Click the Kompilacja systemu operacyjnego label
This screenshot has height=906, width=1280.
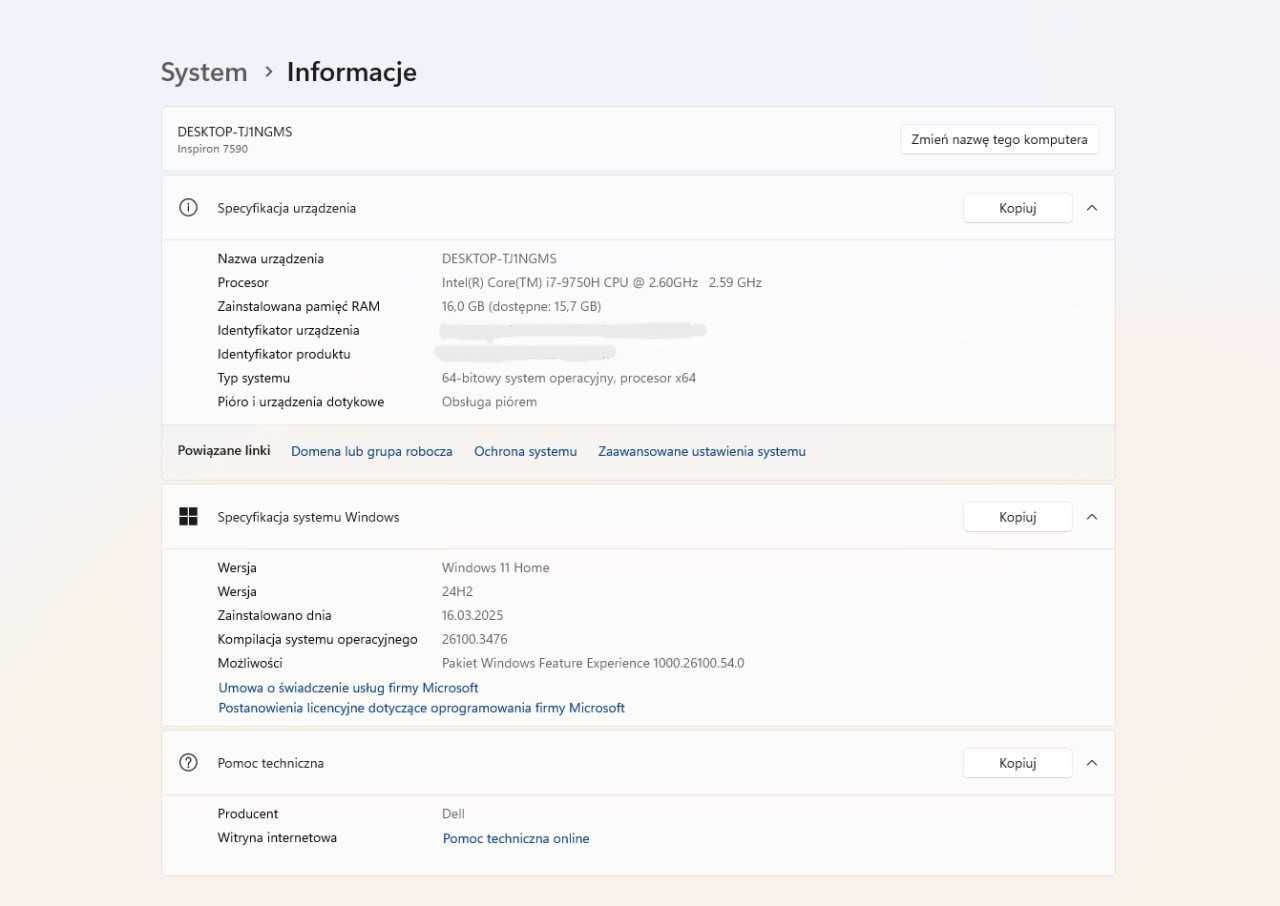click(318, 640)
